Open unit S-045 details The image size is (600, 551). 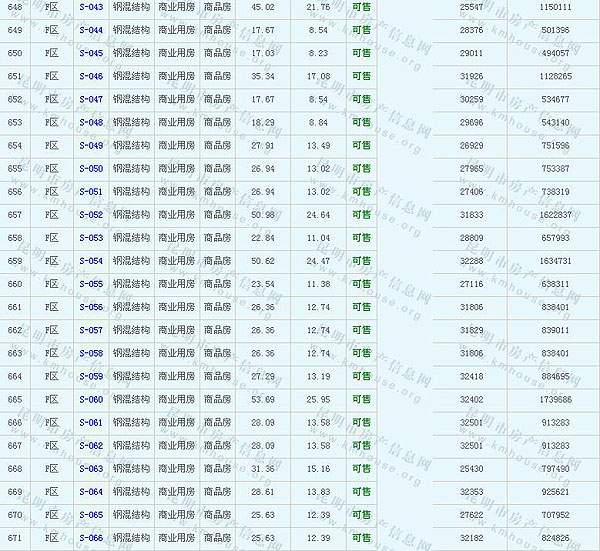[91, 53]
